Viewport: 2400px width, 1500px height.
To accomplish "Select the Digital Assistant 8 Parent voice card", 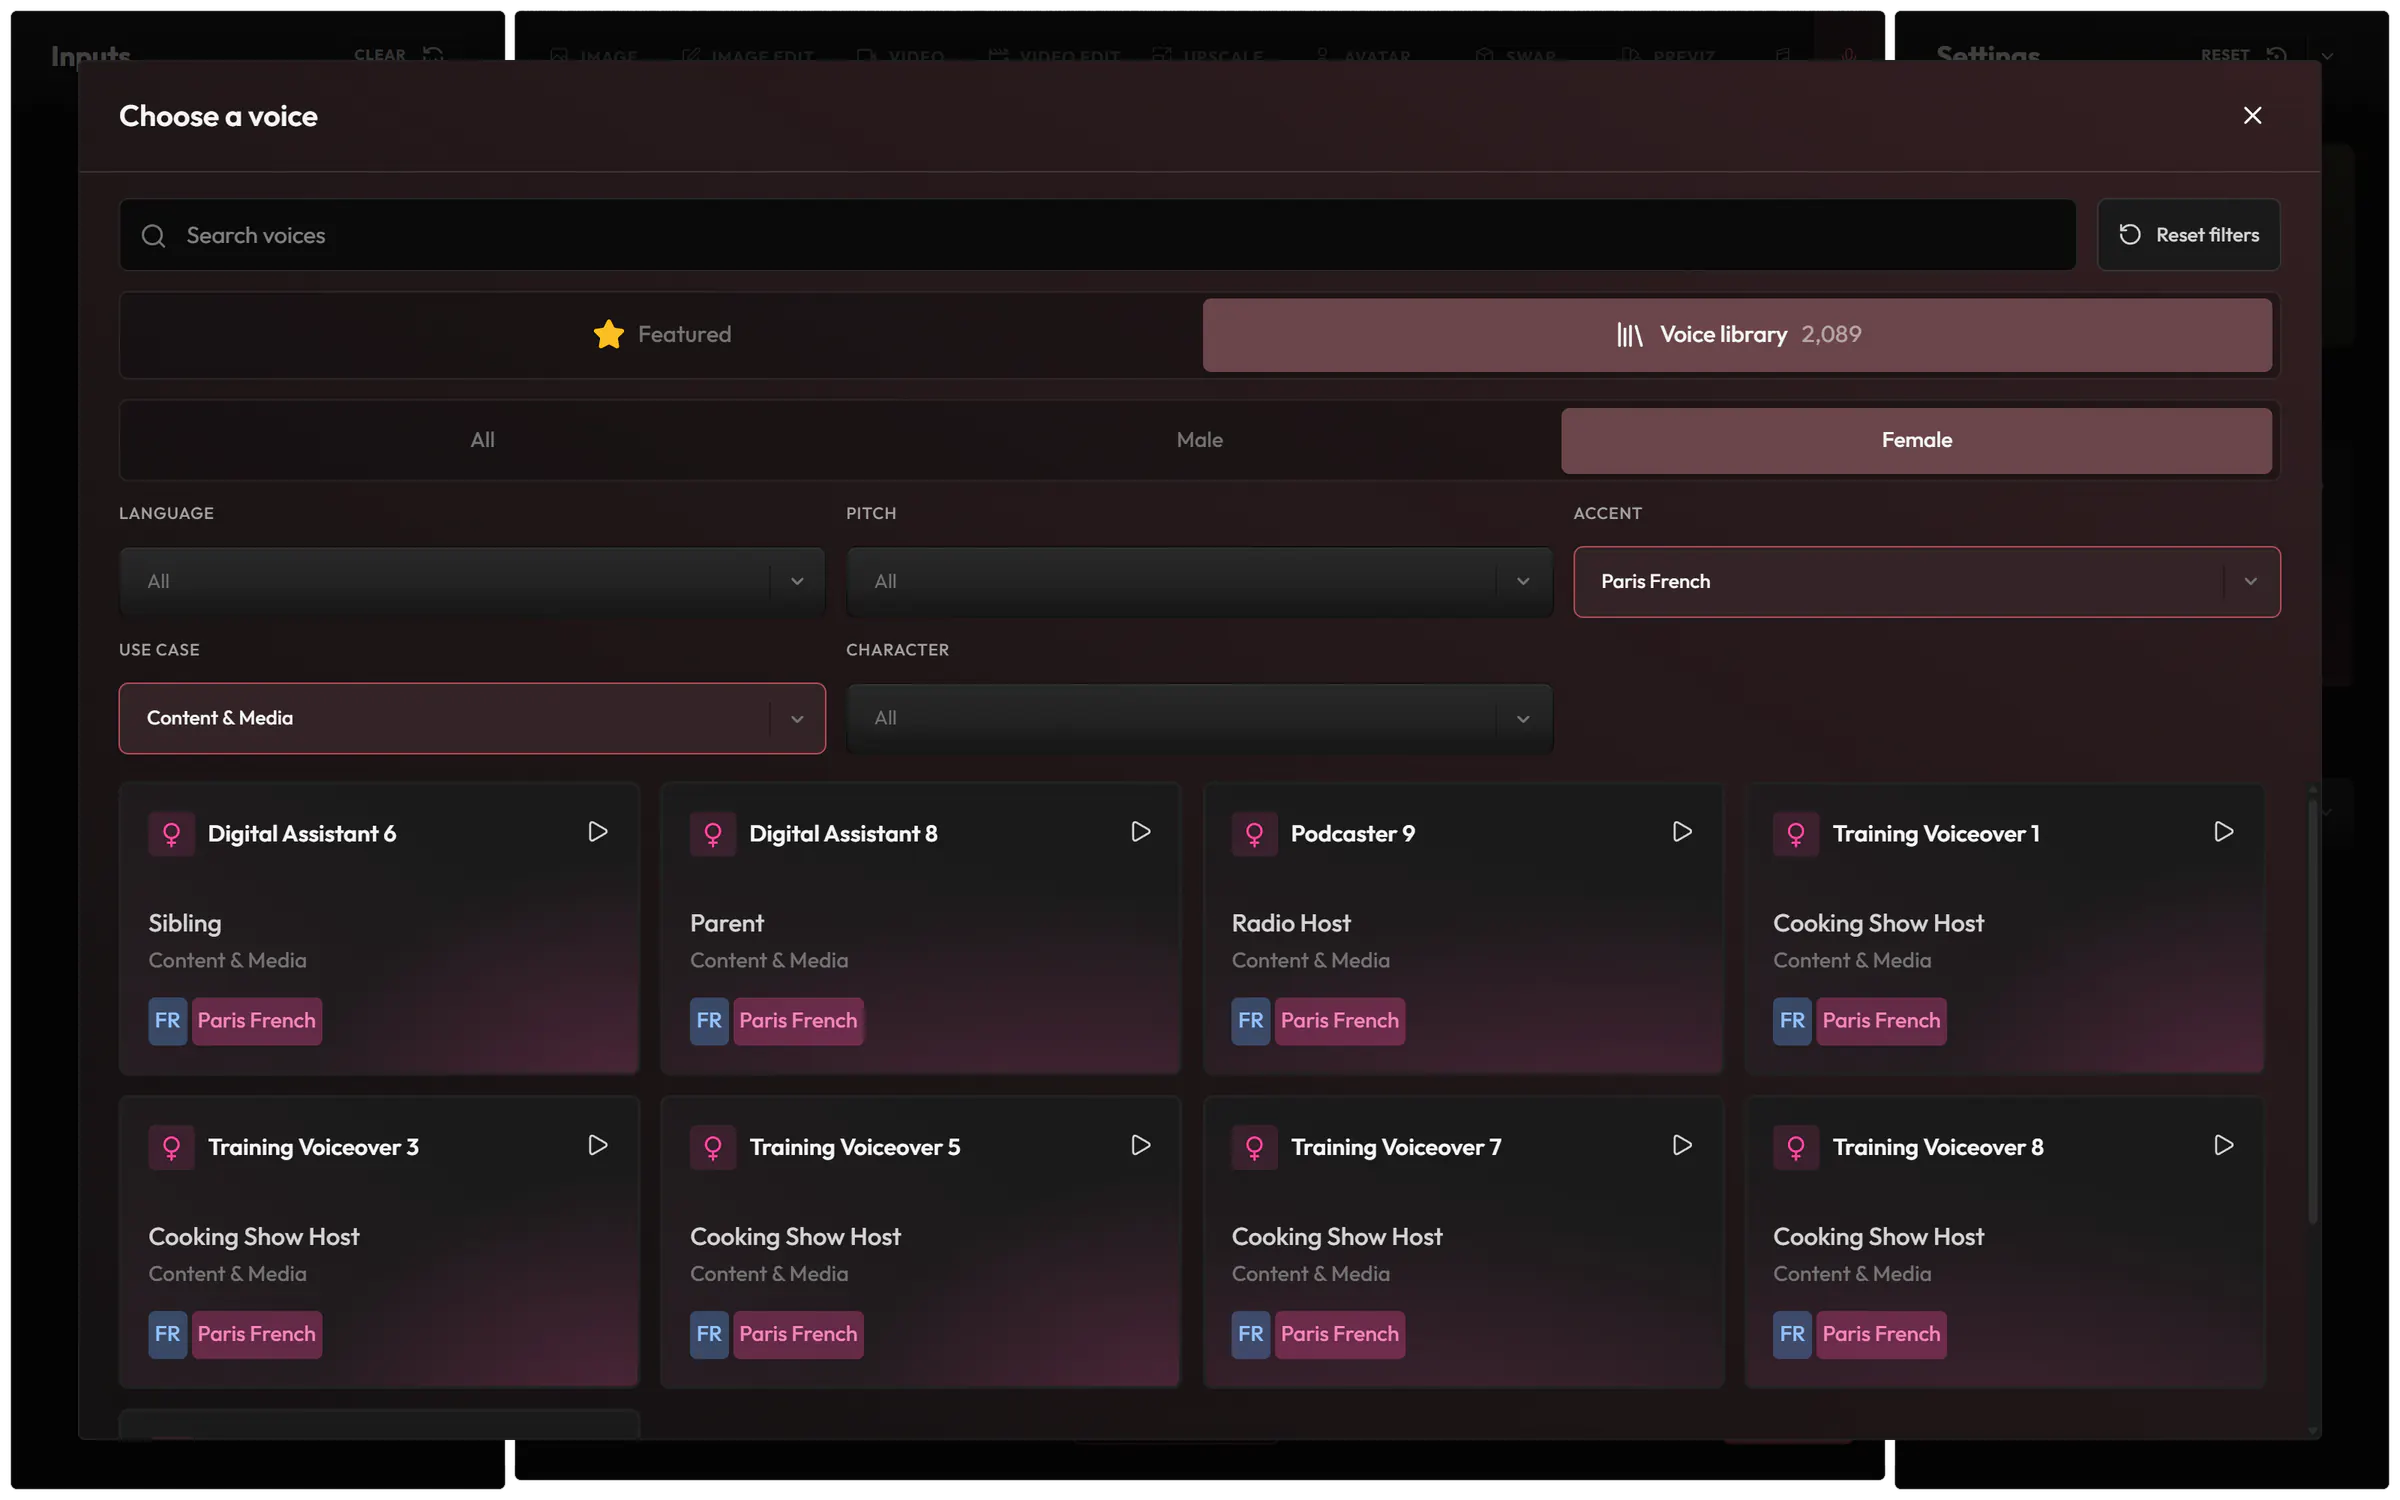I will (921, 929).
